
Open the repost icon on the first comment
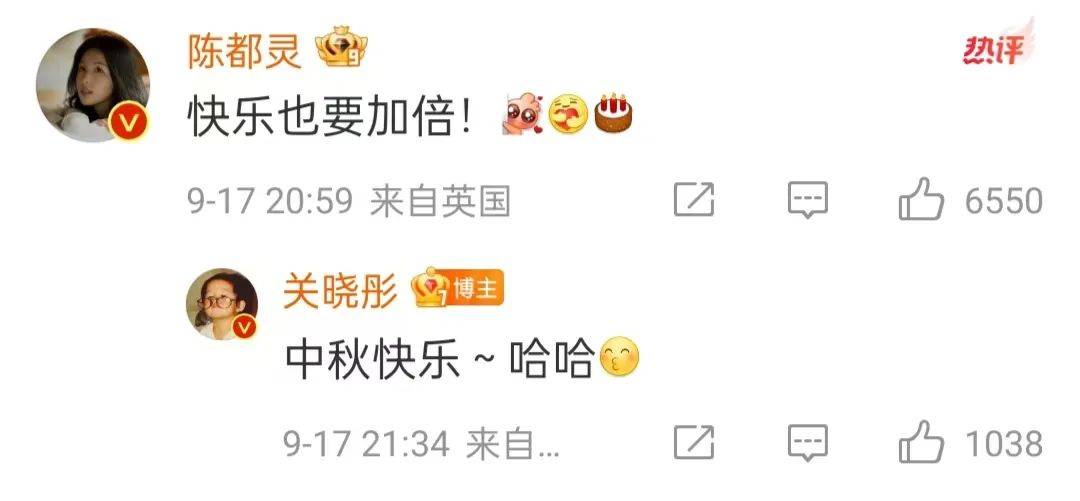[x=694, y=201]
